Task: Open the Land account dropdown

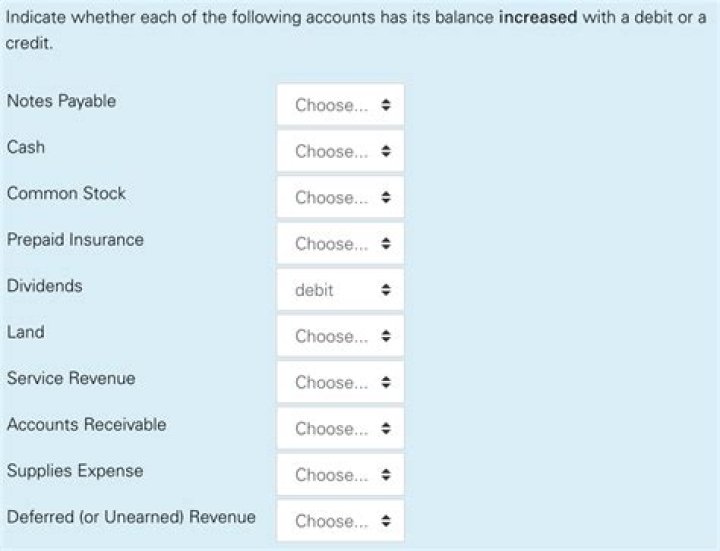Action: [340, 336]
